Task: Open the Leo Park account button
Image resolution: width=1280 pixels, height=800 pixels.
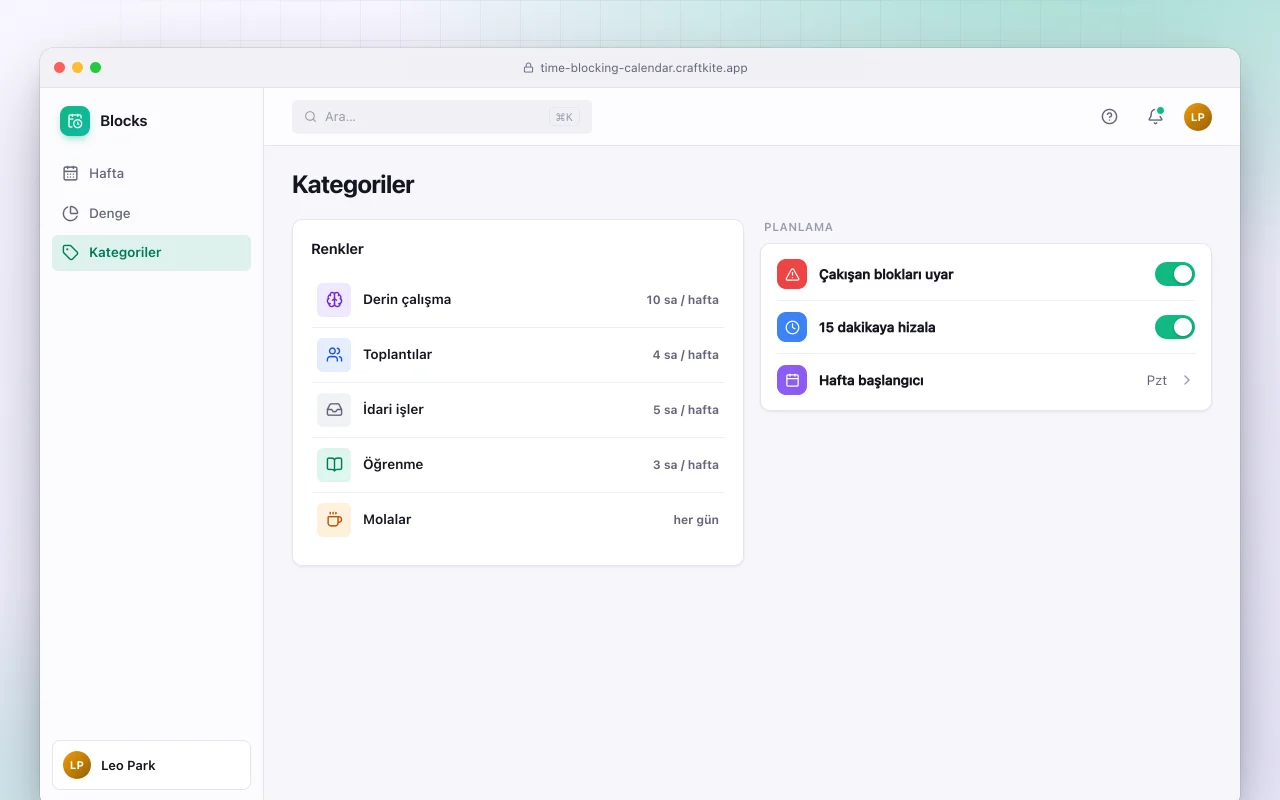Action: click(x=151, y=765)
